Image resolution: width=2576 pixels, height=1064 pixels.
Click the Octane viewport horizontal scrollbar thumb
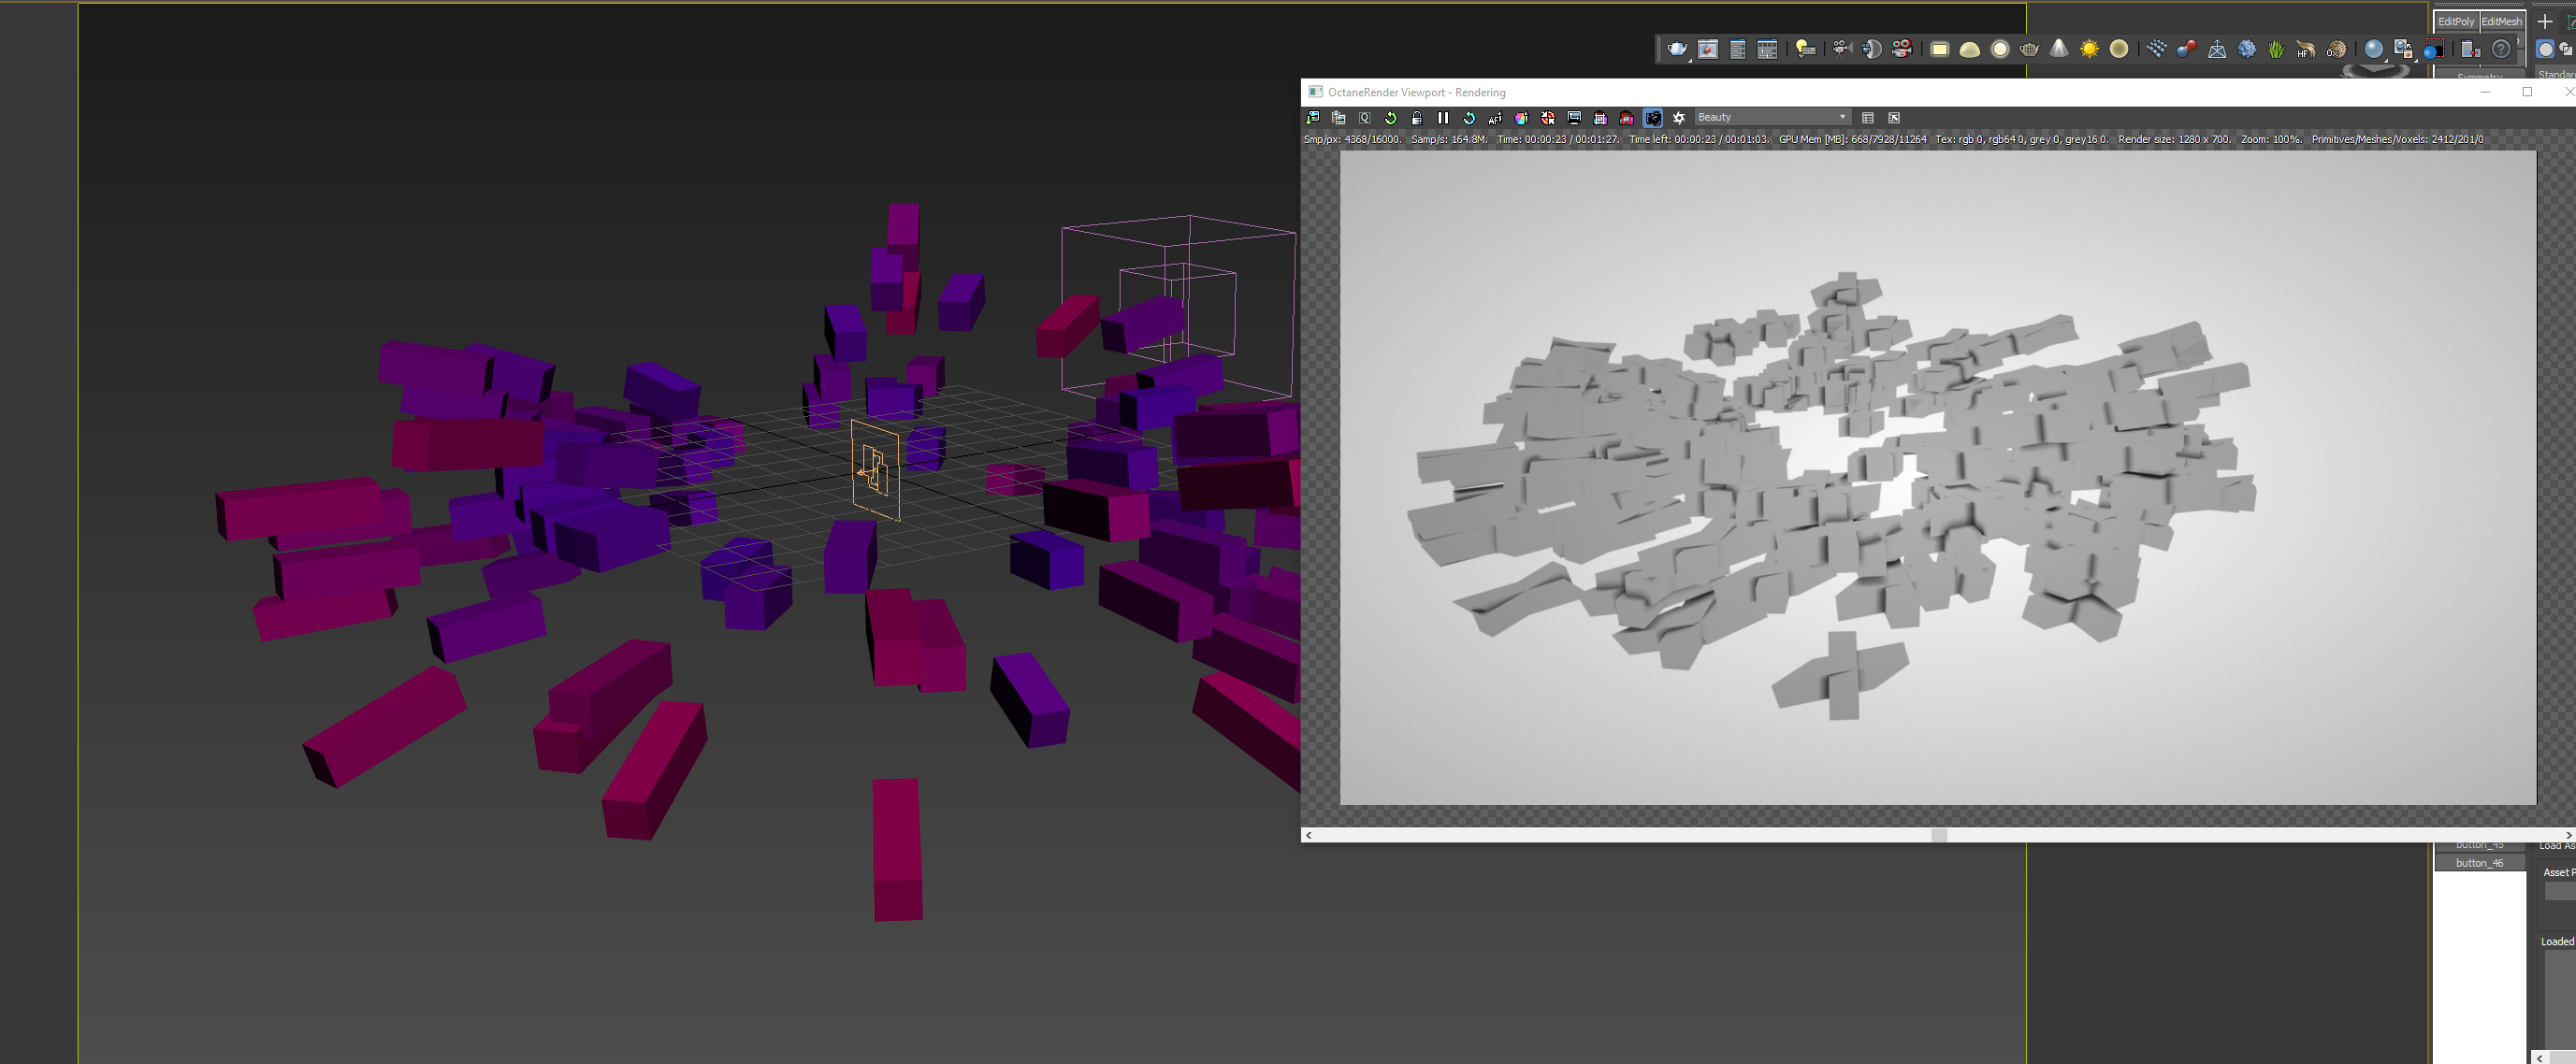(x=1938, y=834)
